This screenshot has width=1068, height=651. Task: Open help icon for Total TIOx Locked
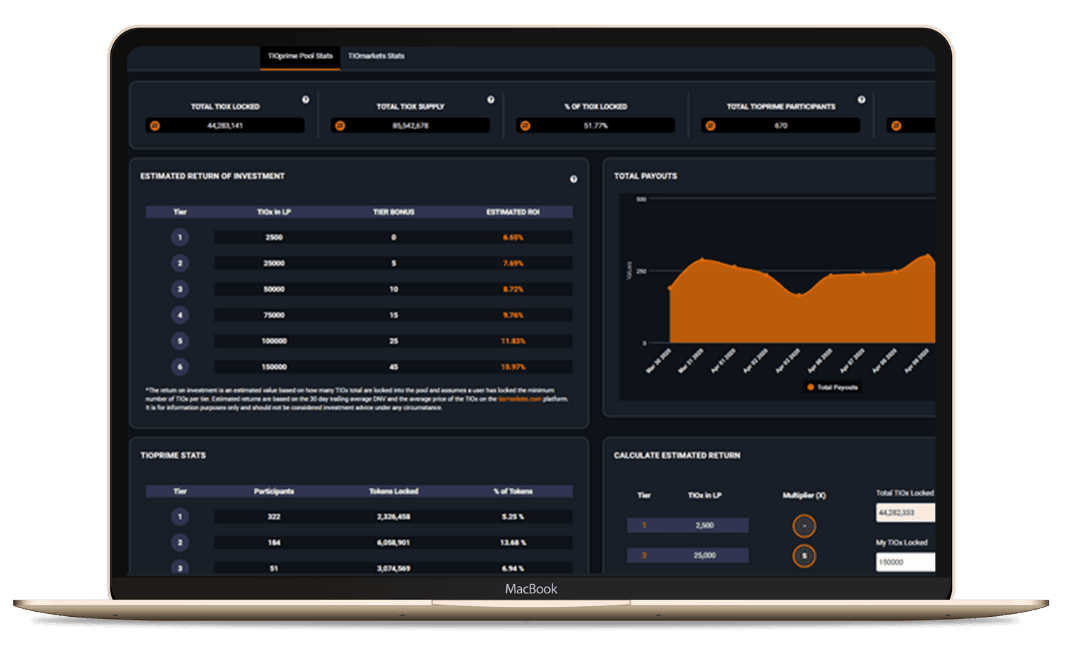(x=305, y=100)
